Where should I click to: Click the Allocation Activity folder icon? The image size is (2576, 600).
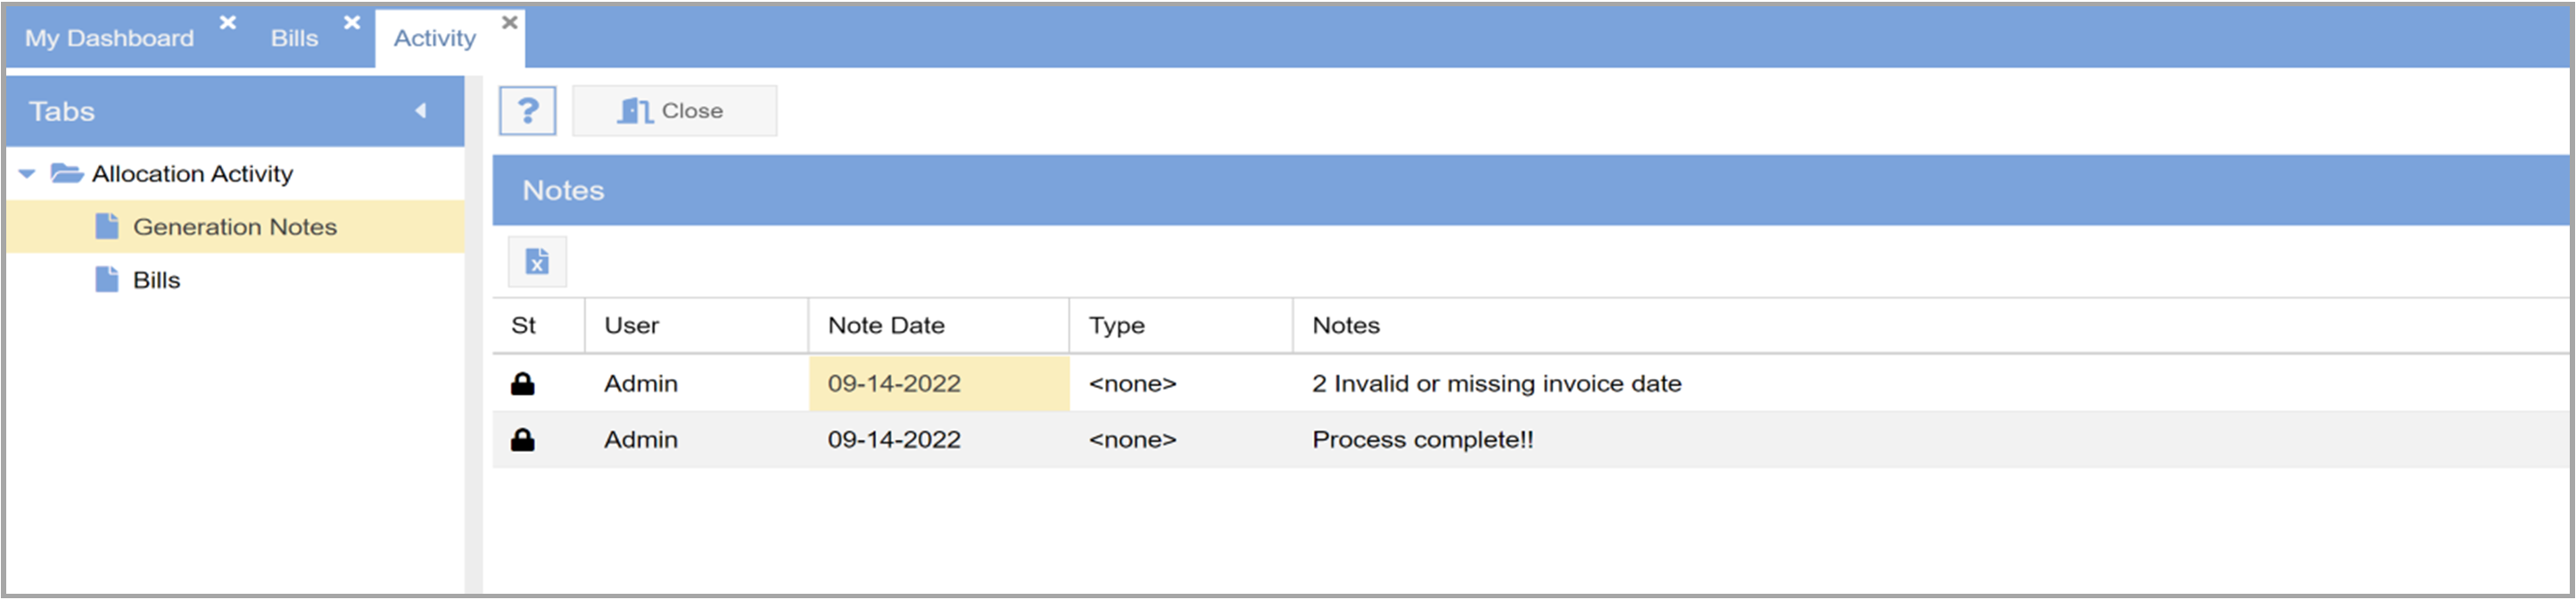[x=66, y=173]
